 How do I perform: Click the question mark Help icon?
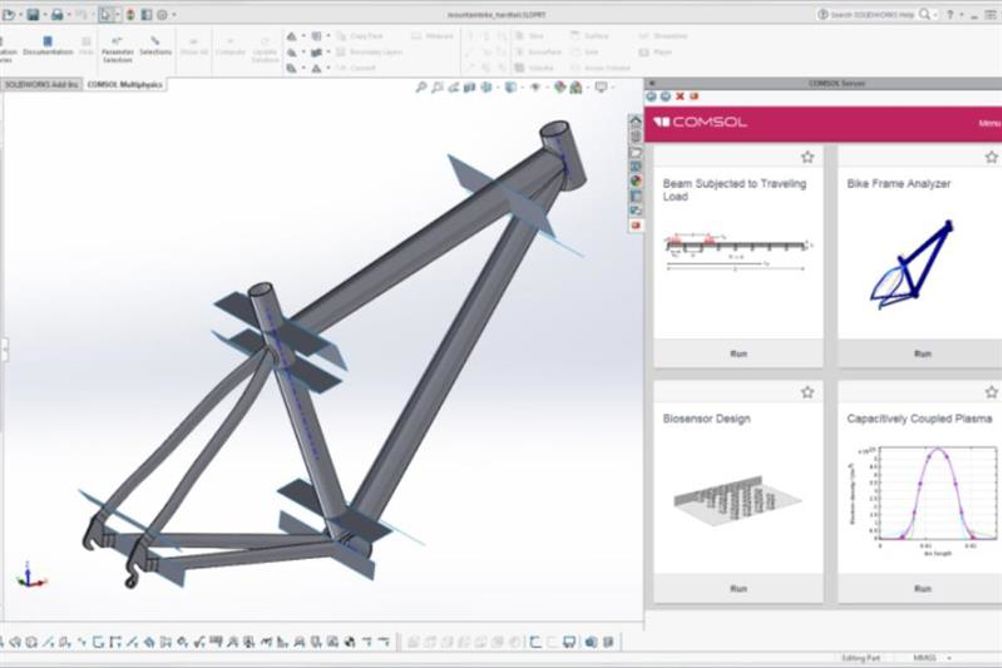click(x=950, y=14)
